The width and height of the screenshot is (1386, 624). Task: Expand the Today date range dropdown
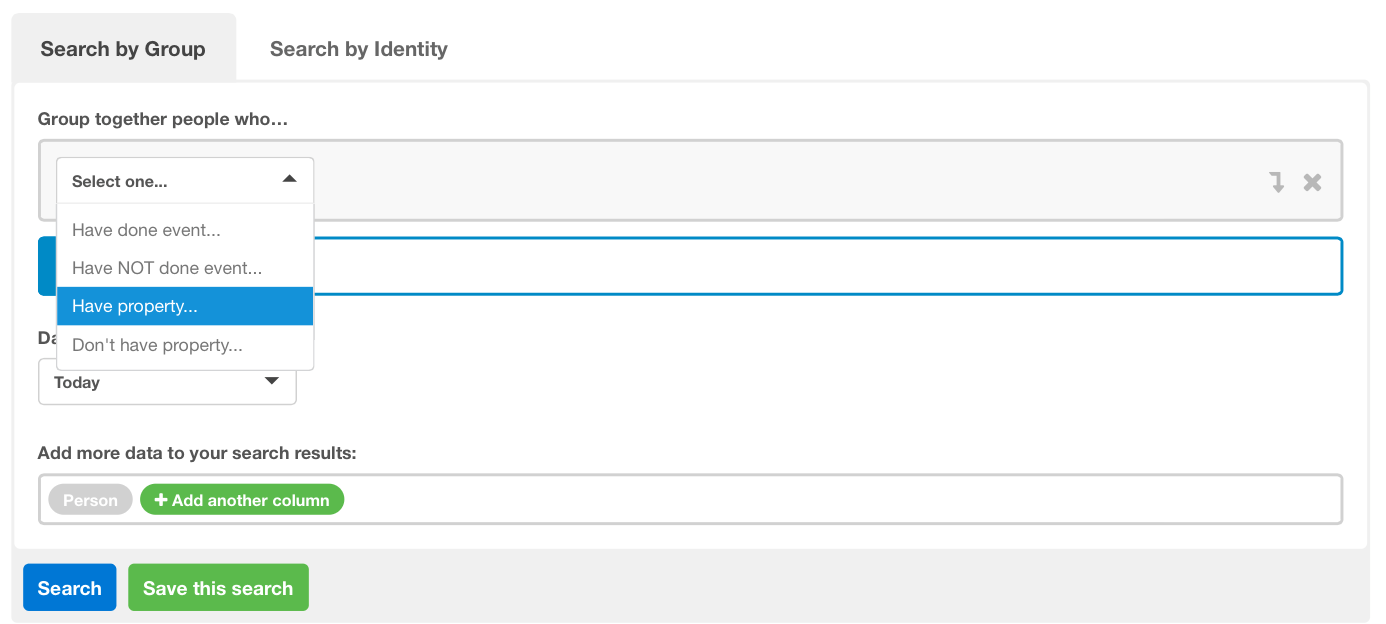(166, 382)
